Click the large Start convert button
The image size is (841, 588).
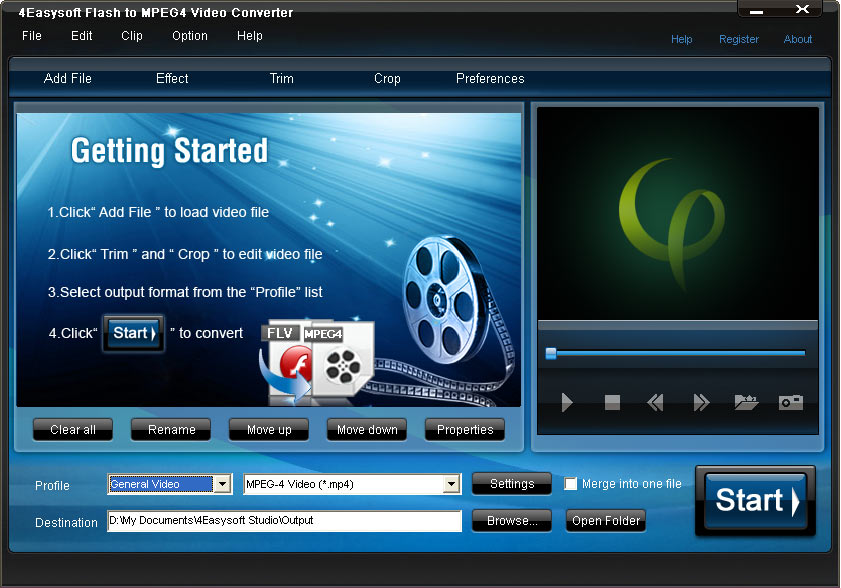[755, 501]
